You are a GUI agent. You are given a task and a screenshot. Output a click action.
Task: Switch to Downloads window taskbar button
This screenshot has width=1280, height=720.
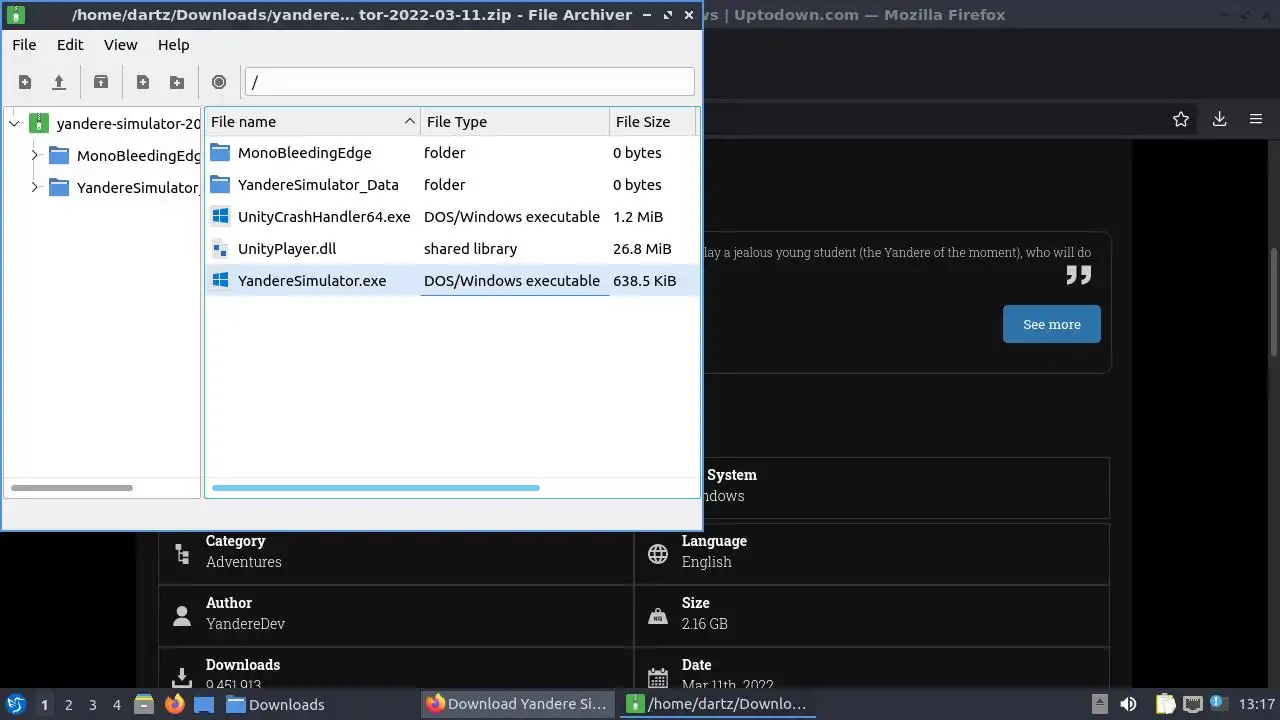319,704
